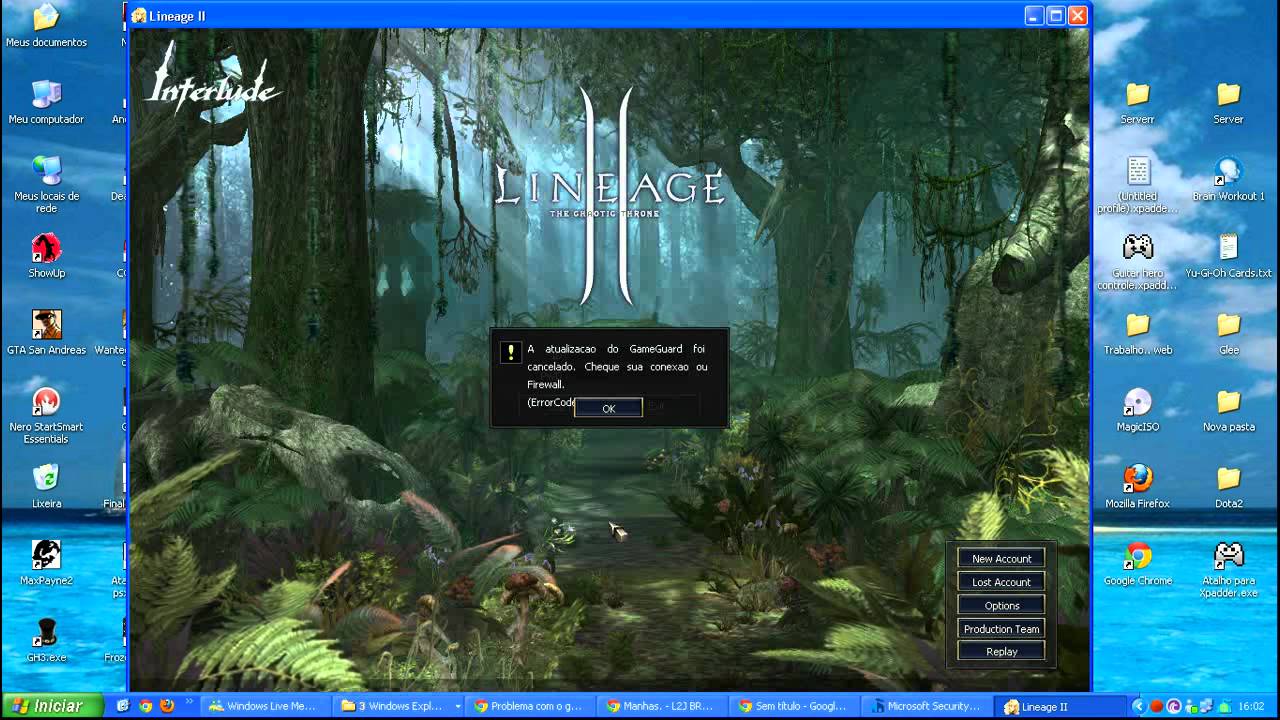
Task: Open Trabalho web folder
Action: pos(1137,334)
